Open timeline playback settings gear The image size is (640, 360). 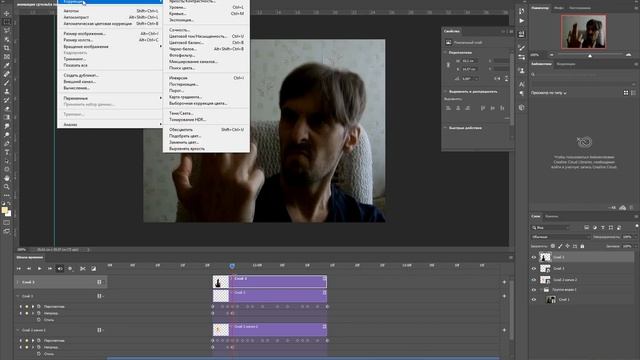70,269
